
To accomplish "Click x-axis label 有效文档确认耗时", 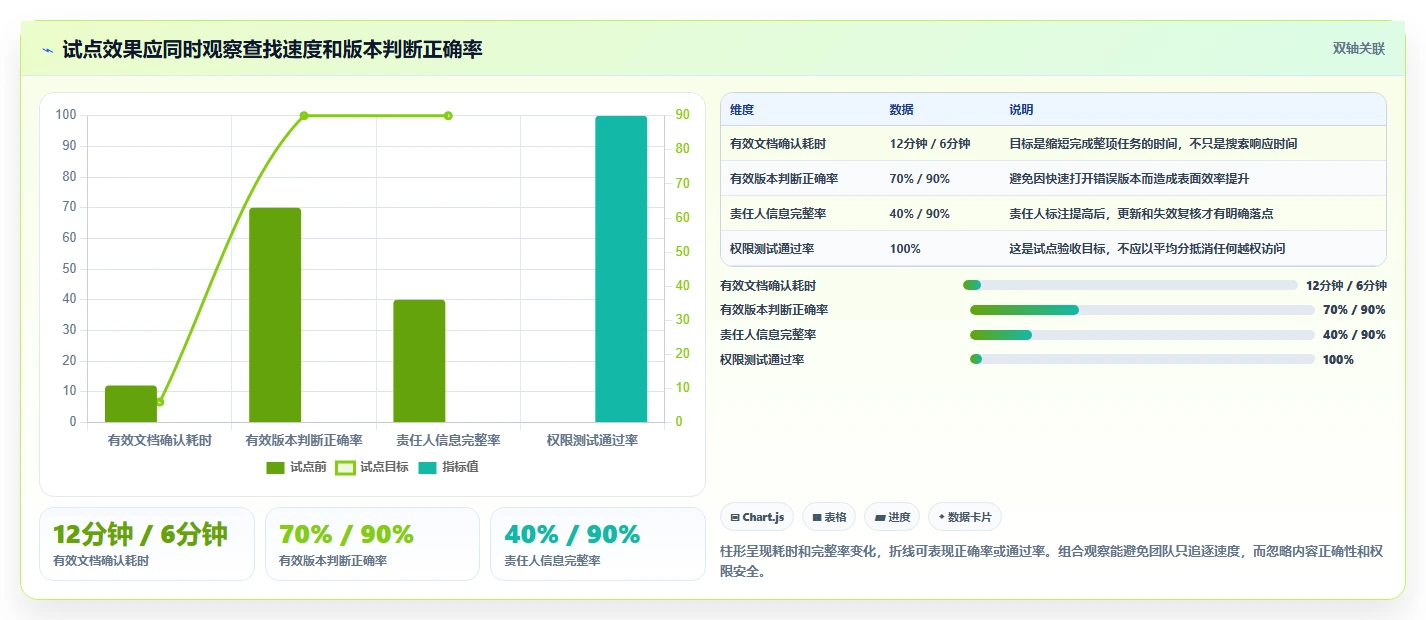I will pyautogui.click(x=160, y=440).
